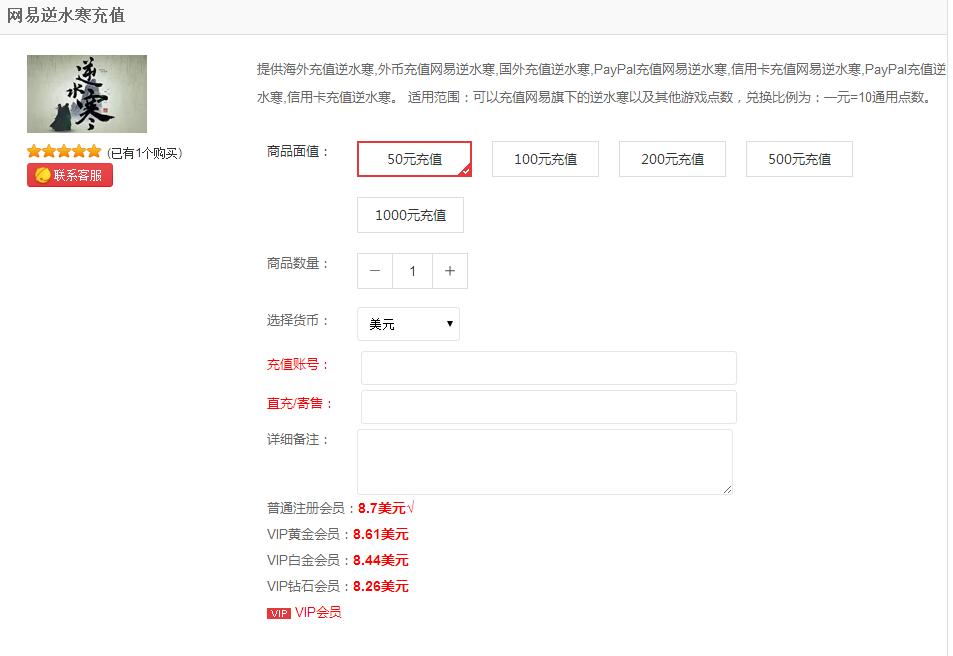Image resolution: width=953 pixels, height=656 pixels.
Task: Open the 美元 currency dropdown
Action: click(408, 324)
